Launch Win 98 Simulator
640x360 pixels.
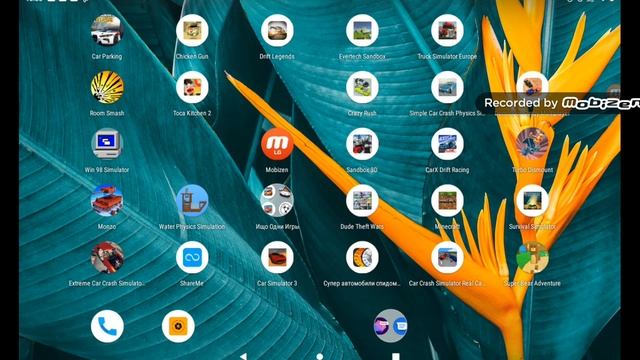pos(107,144)
